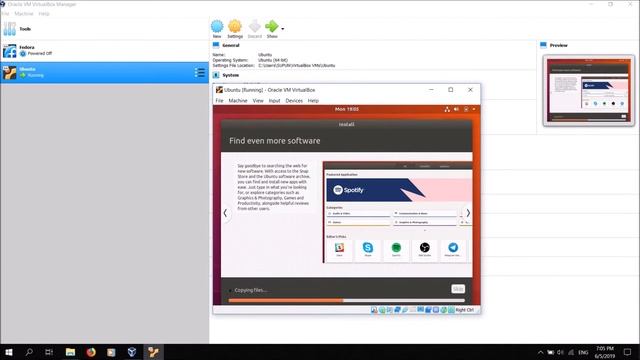The width and height of the screenshot is (640, 360).
Task: Open Settings from the Manager toolbar
Action: coord(235,29)
